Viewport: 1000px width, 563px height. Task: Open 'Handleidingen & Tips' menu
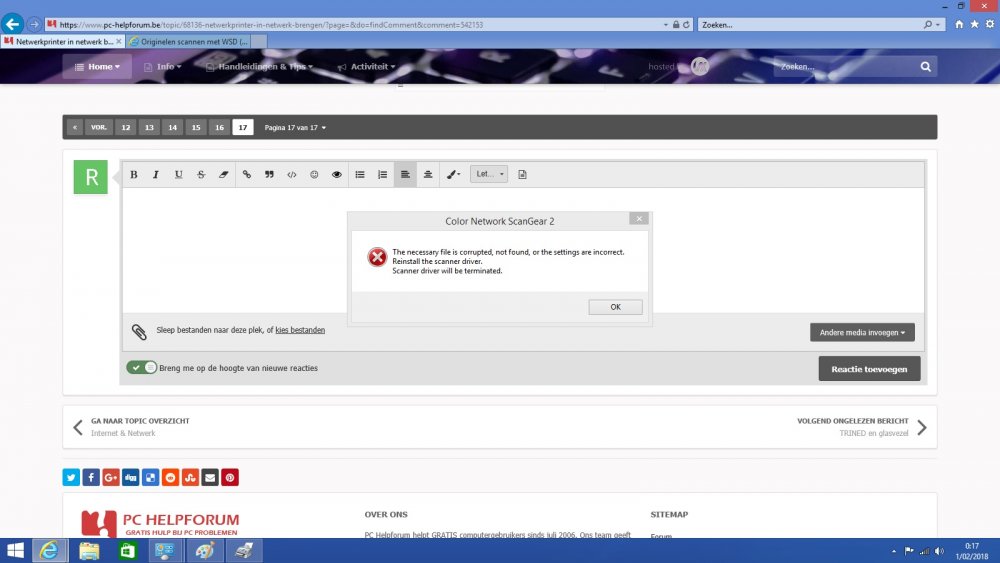(x=260, y=66)
